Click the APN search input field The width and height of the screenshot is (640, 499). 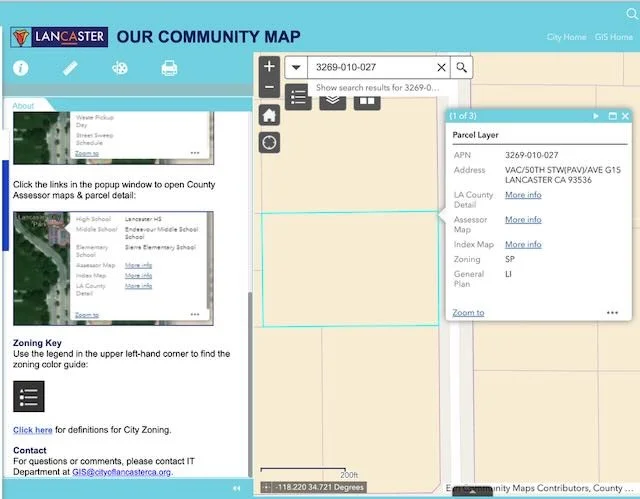click(370, 68)
